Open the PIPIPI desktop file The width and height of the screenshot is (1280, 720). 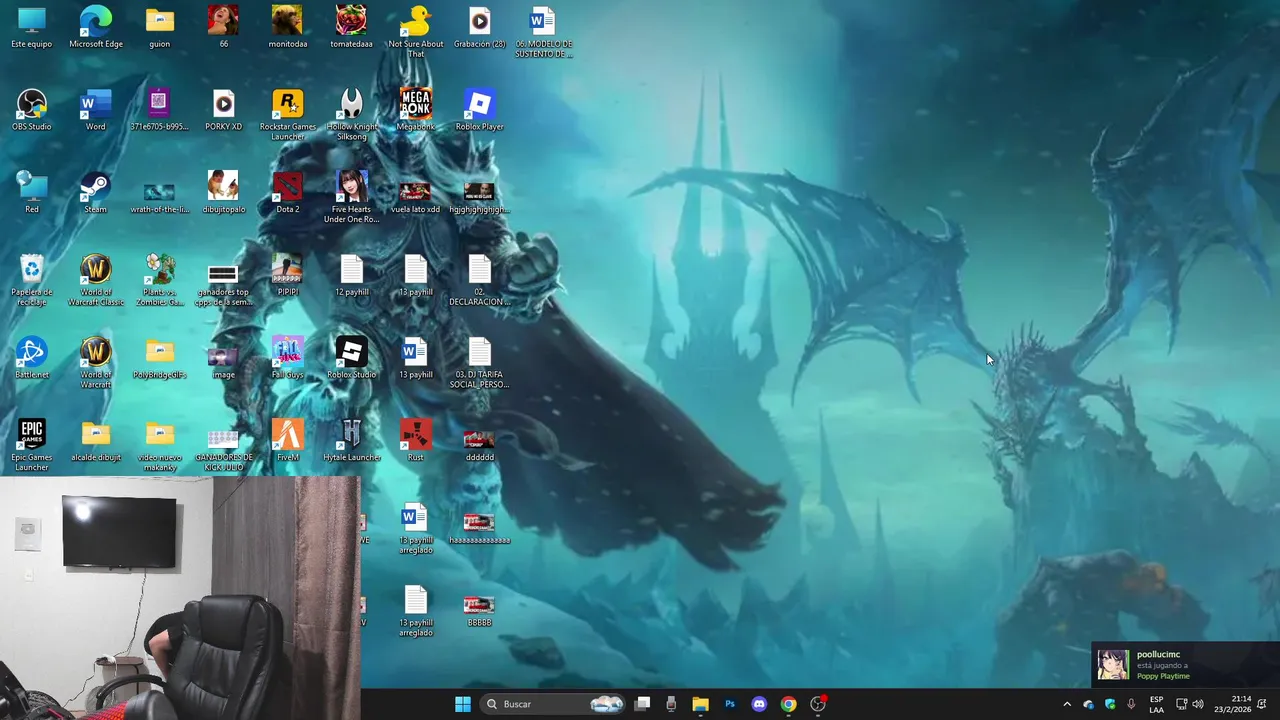(288, 275)
